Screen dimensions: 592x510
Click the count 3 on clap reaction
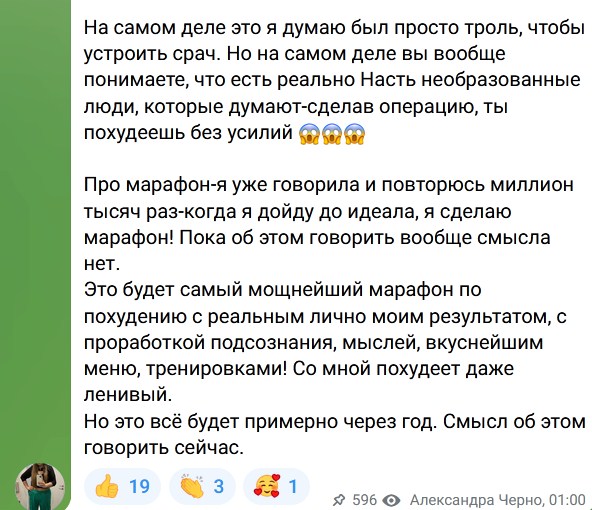tap(219, 486)
